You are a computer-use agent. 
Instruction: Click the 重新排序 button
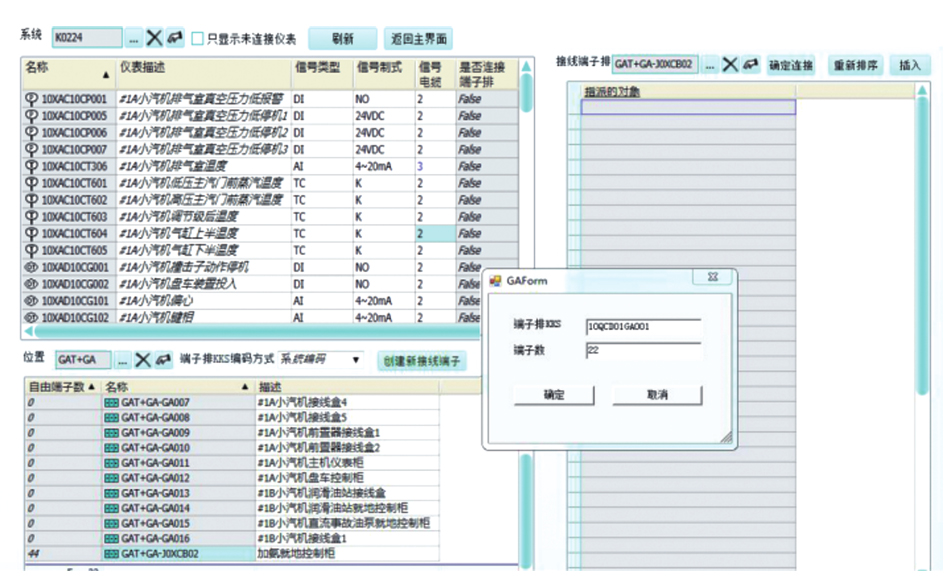pos(856,65)
